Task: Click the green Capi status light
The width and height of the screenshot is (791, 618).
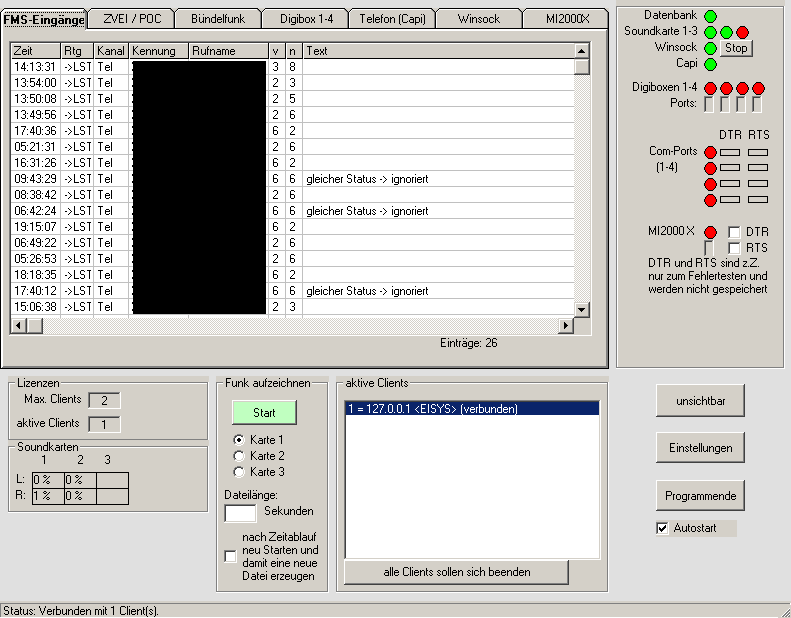Action: click(710, 64)
